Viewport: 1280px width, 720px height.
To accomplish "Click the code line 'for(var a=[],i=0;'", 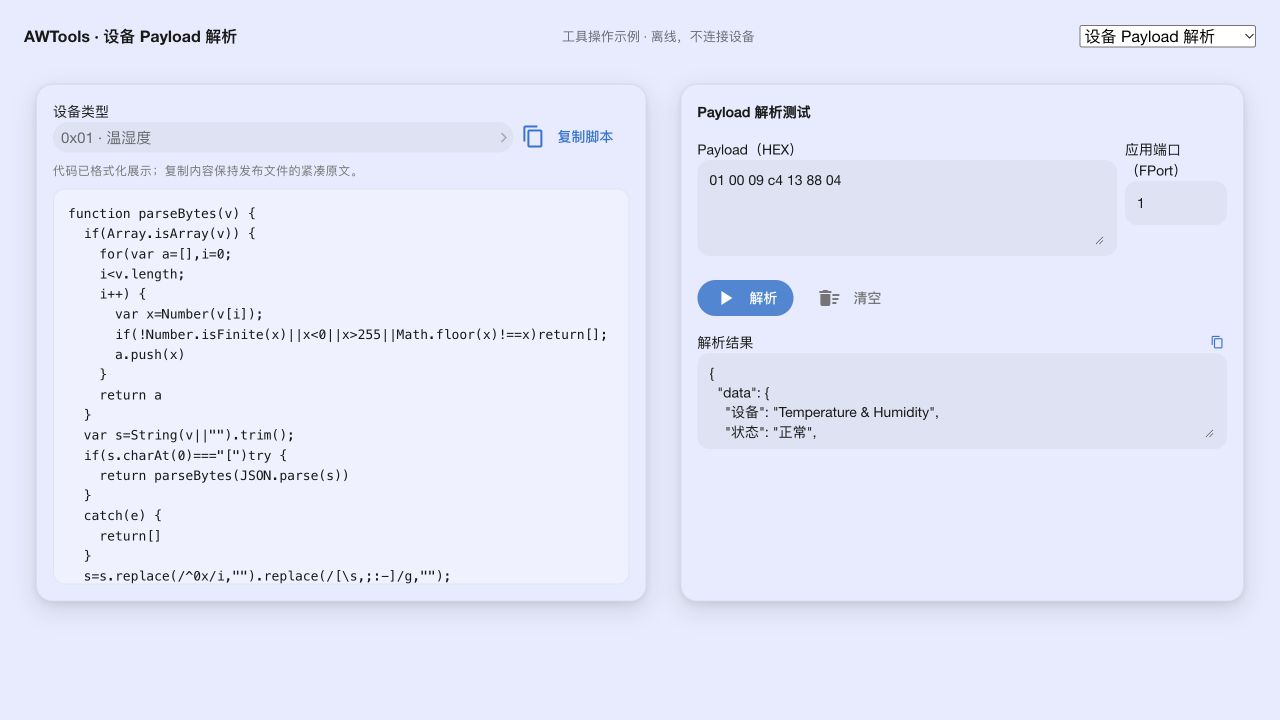I will click(166, 254).
